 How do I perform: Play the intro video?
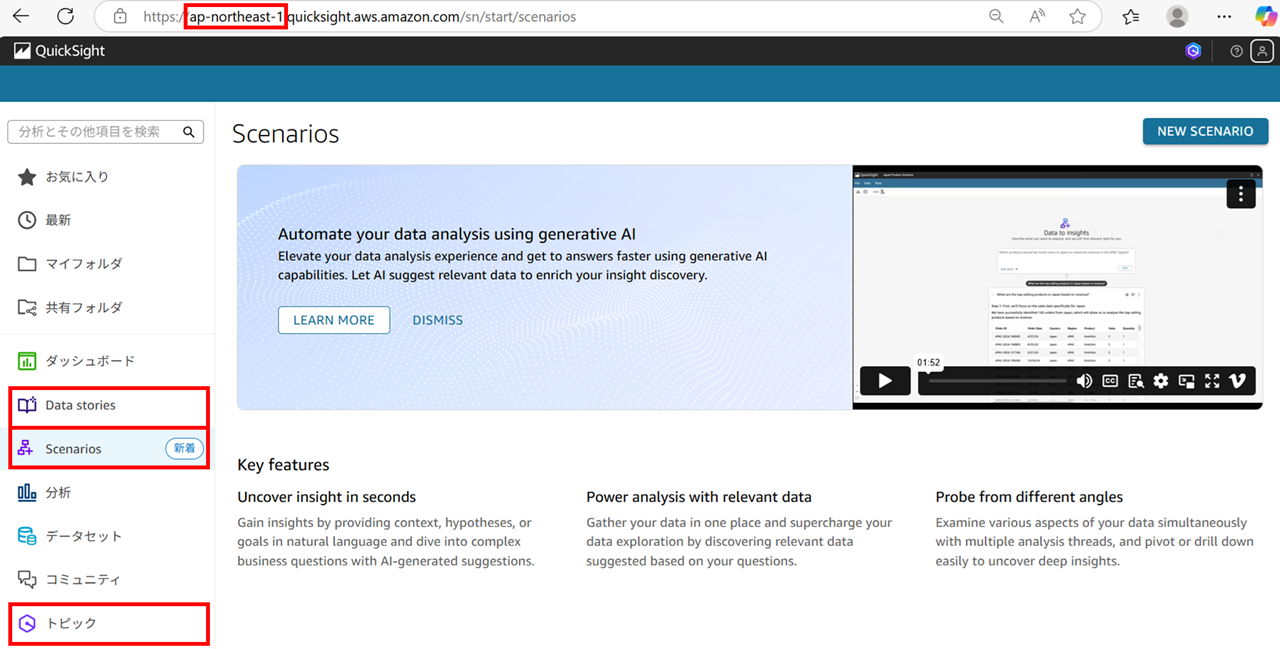(885, 381)
